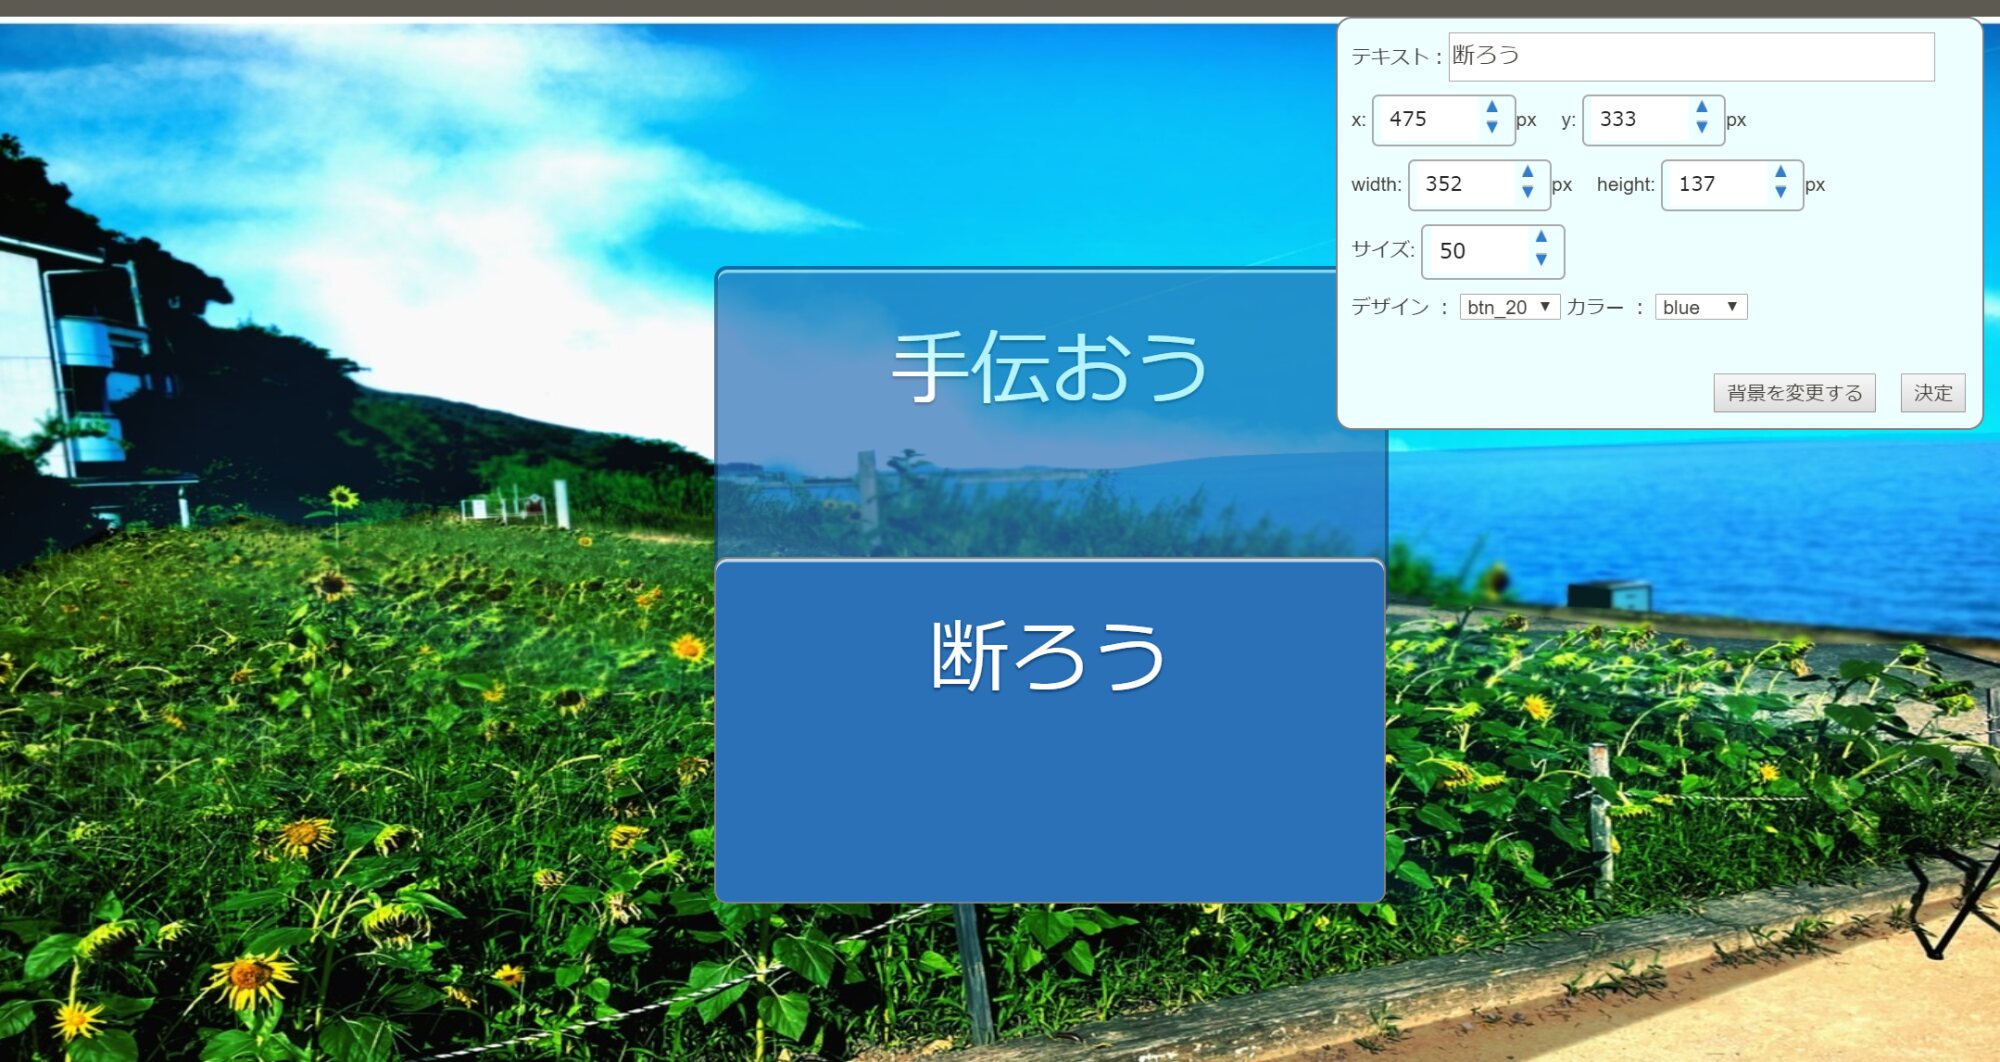Increase the y position with up arrow
The height and width of the screenshot is (1062, 2000).
click(x=1702, y=108)
